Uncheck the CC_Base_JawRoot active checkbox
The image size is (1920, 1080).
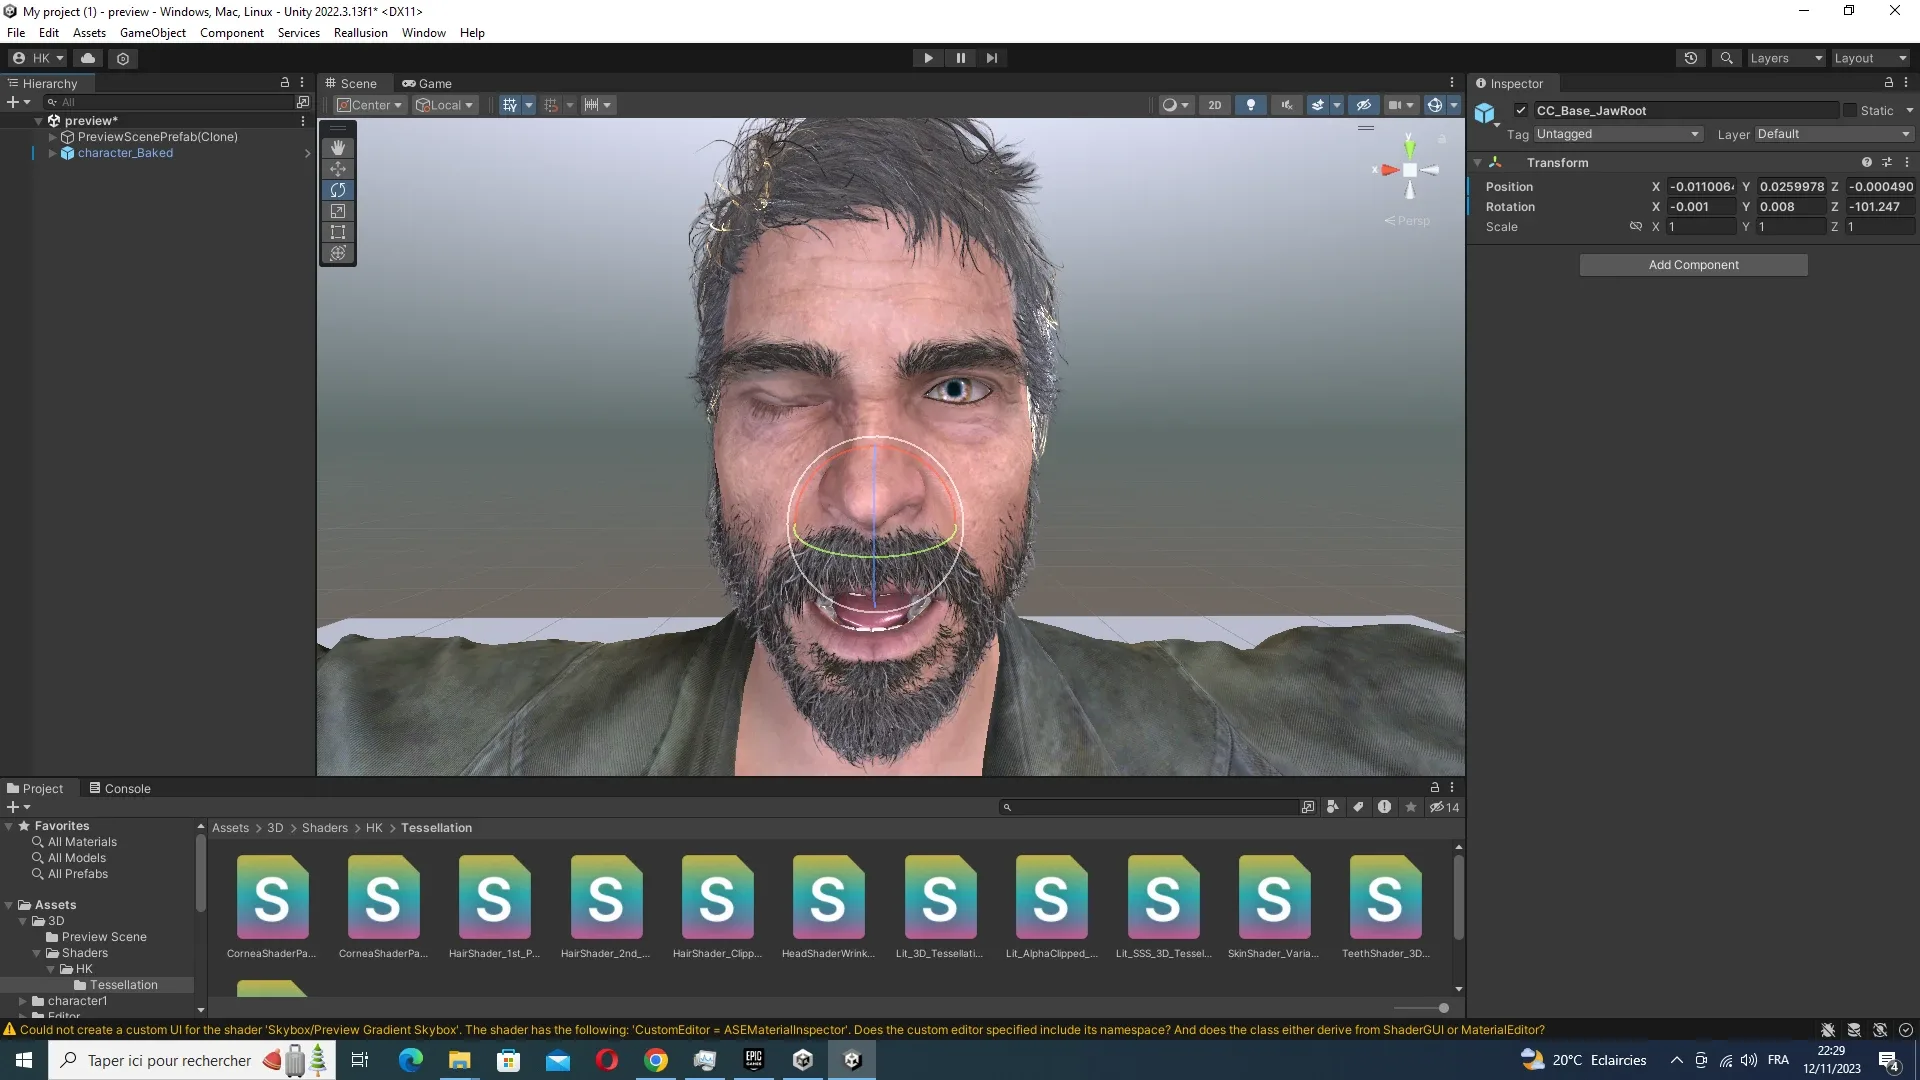coord(1521,111)
